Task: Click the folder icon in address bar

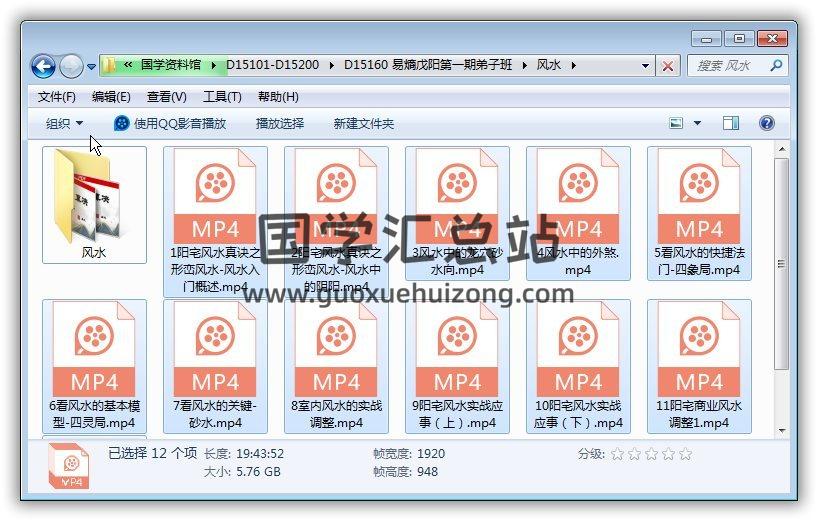Action: (109, 65)
